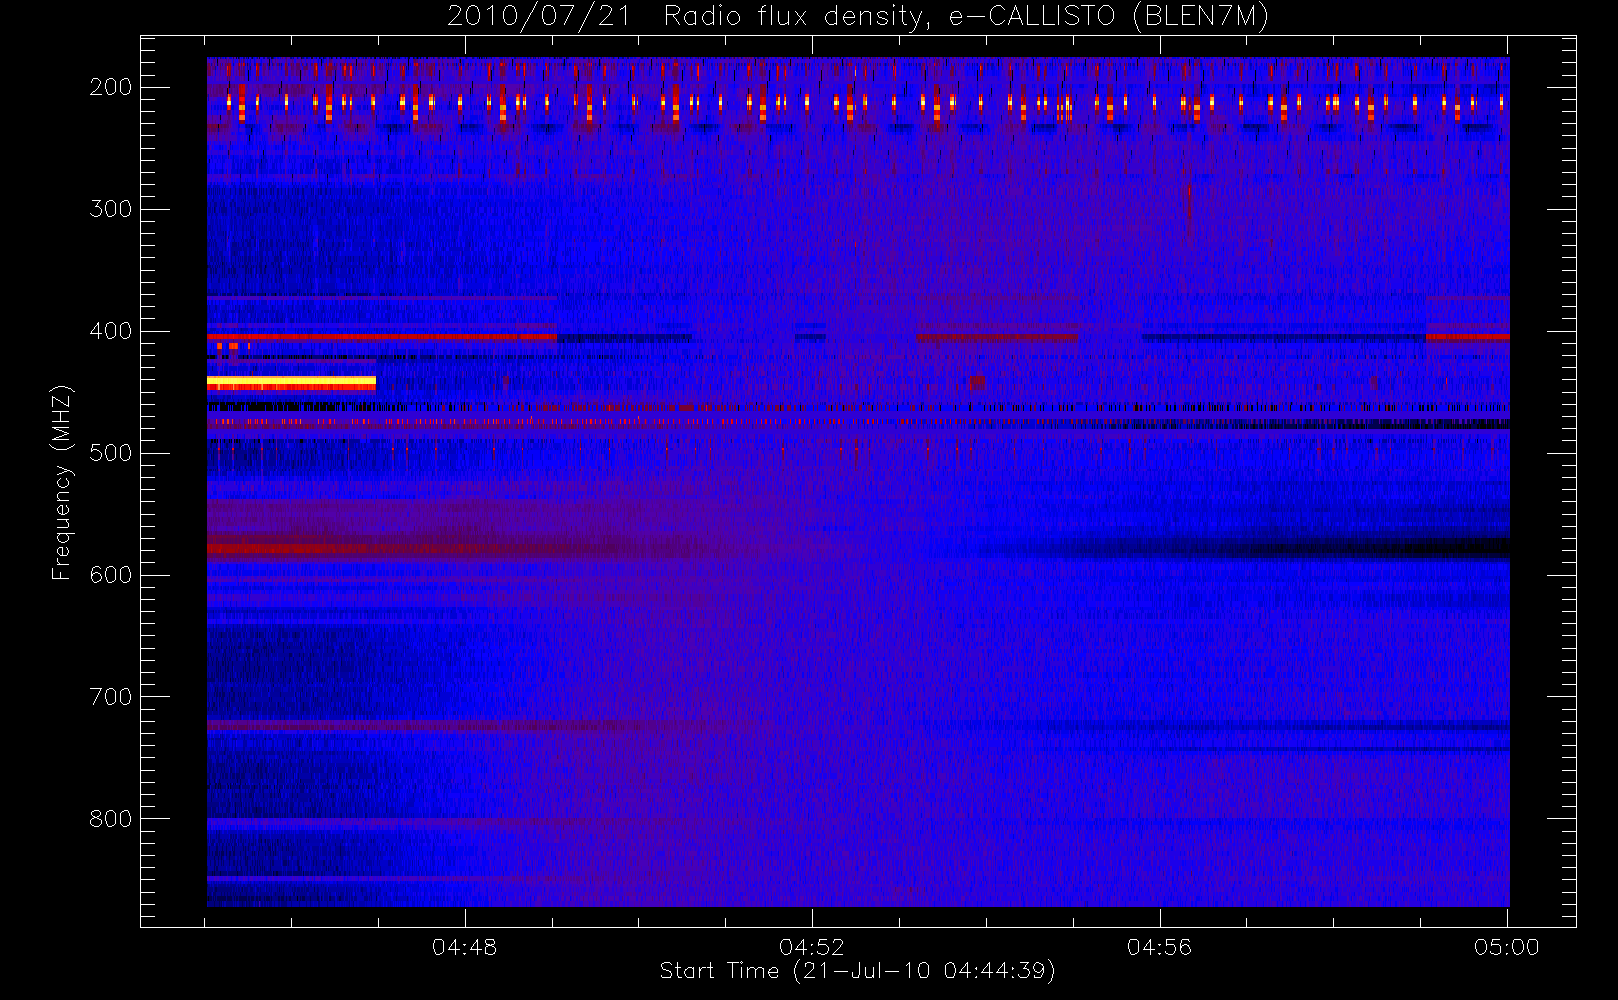This screenshot has width=1618, height=1000.
Task: Click the 04:48 time tick label
Action: (464, 947)
